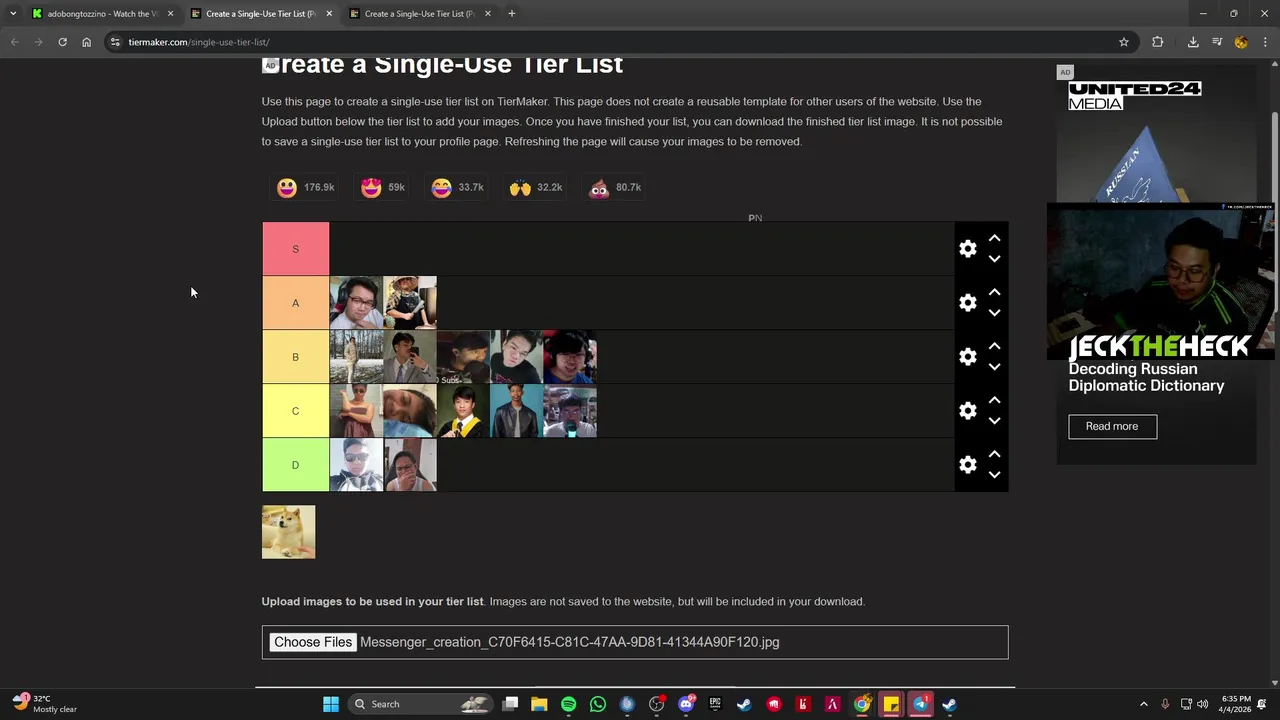Viewport: 1280px width, 720px height.
Task: Close the active Tier List tab
Action: 329,14
